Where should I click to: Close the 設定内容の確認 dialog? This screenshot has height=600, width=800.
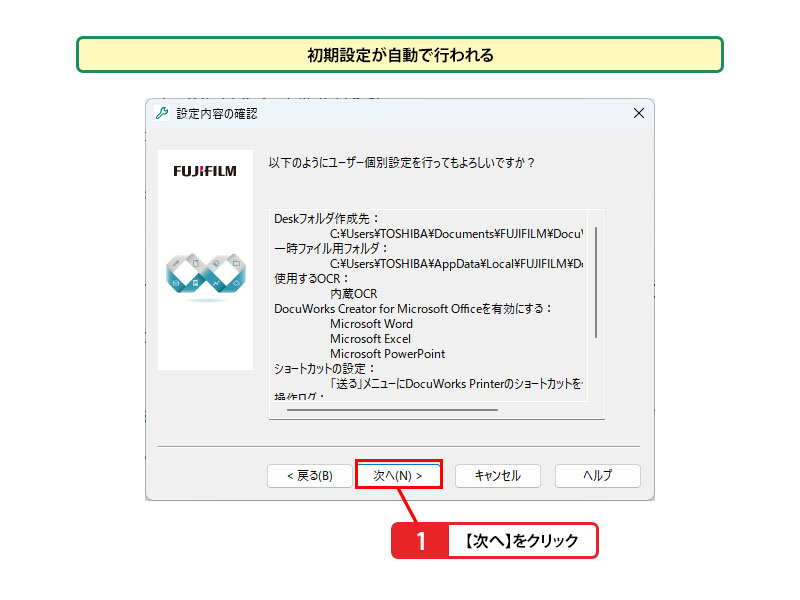pyautogui.click(x=639, y=113)
